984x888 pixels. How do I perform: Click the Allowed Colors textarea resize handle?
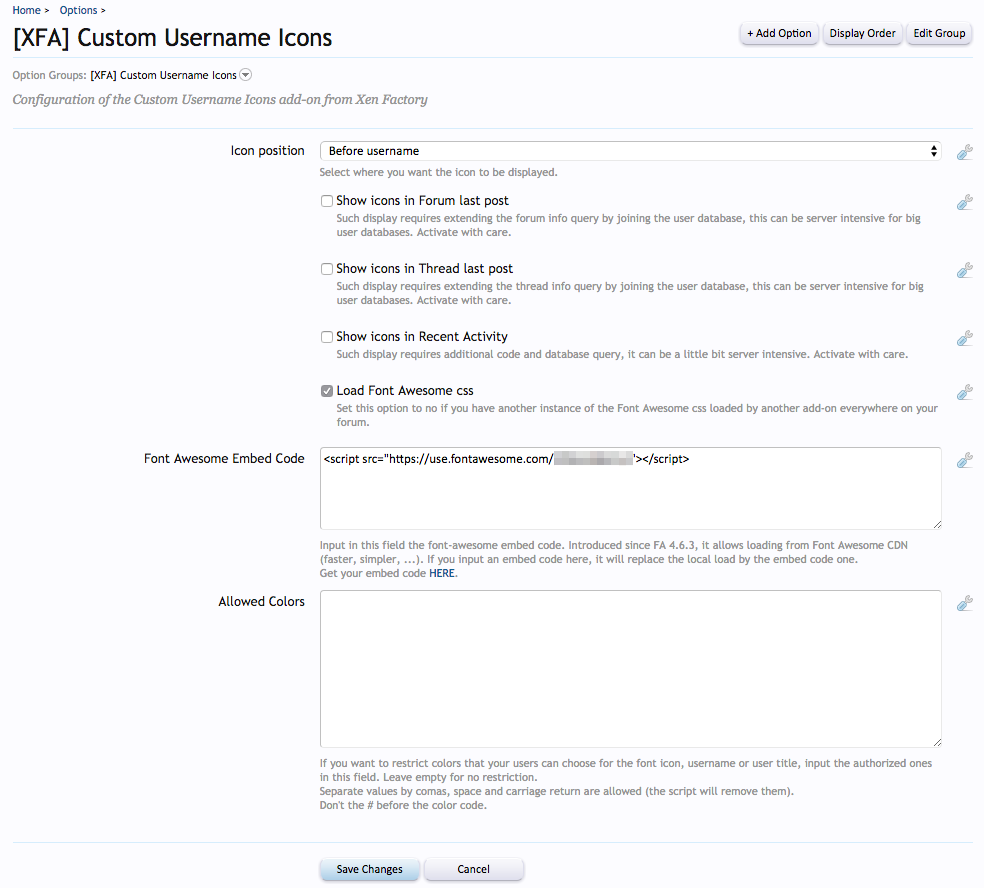[x=936, y=742]
